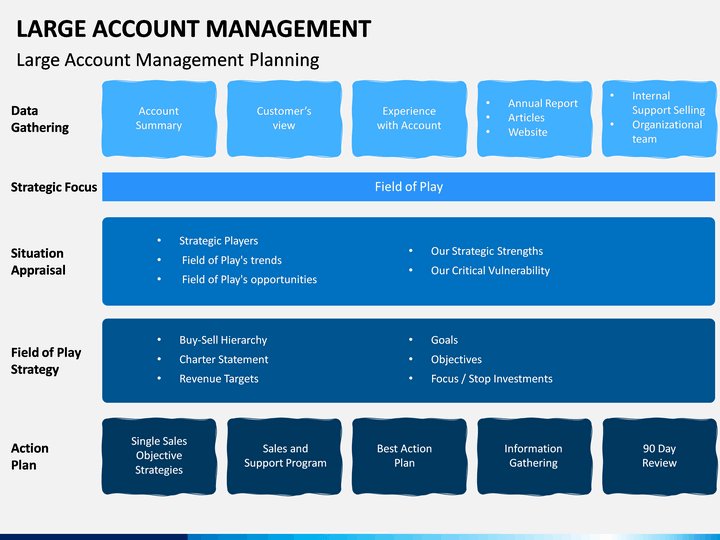Click Field of Play's trends bullet
Screen dimensions: 720x540
232,260
